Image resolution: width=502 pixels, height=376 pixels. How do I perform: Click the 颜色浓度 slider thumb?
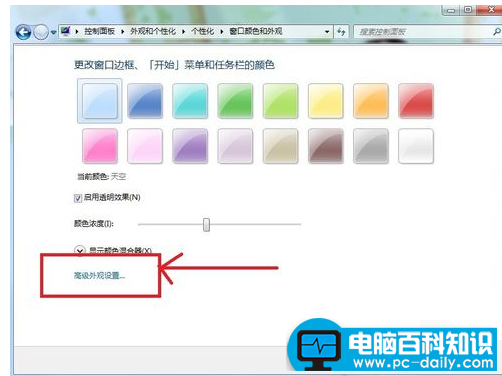point(206,225)
